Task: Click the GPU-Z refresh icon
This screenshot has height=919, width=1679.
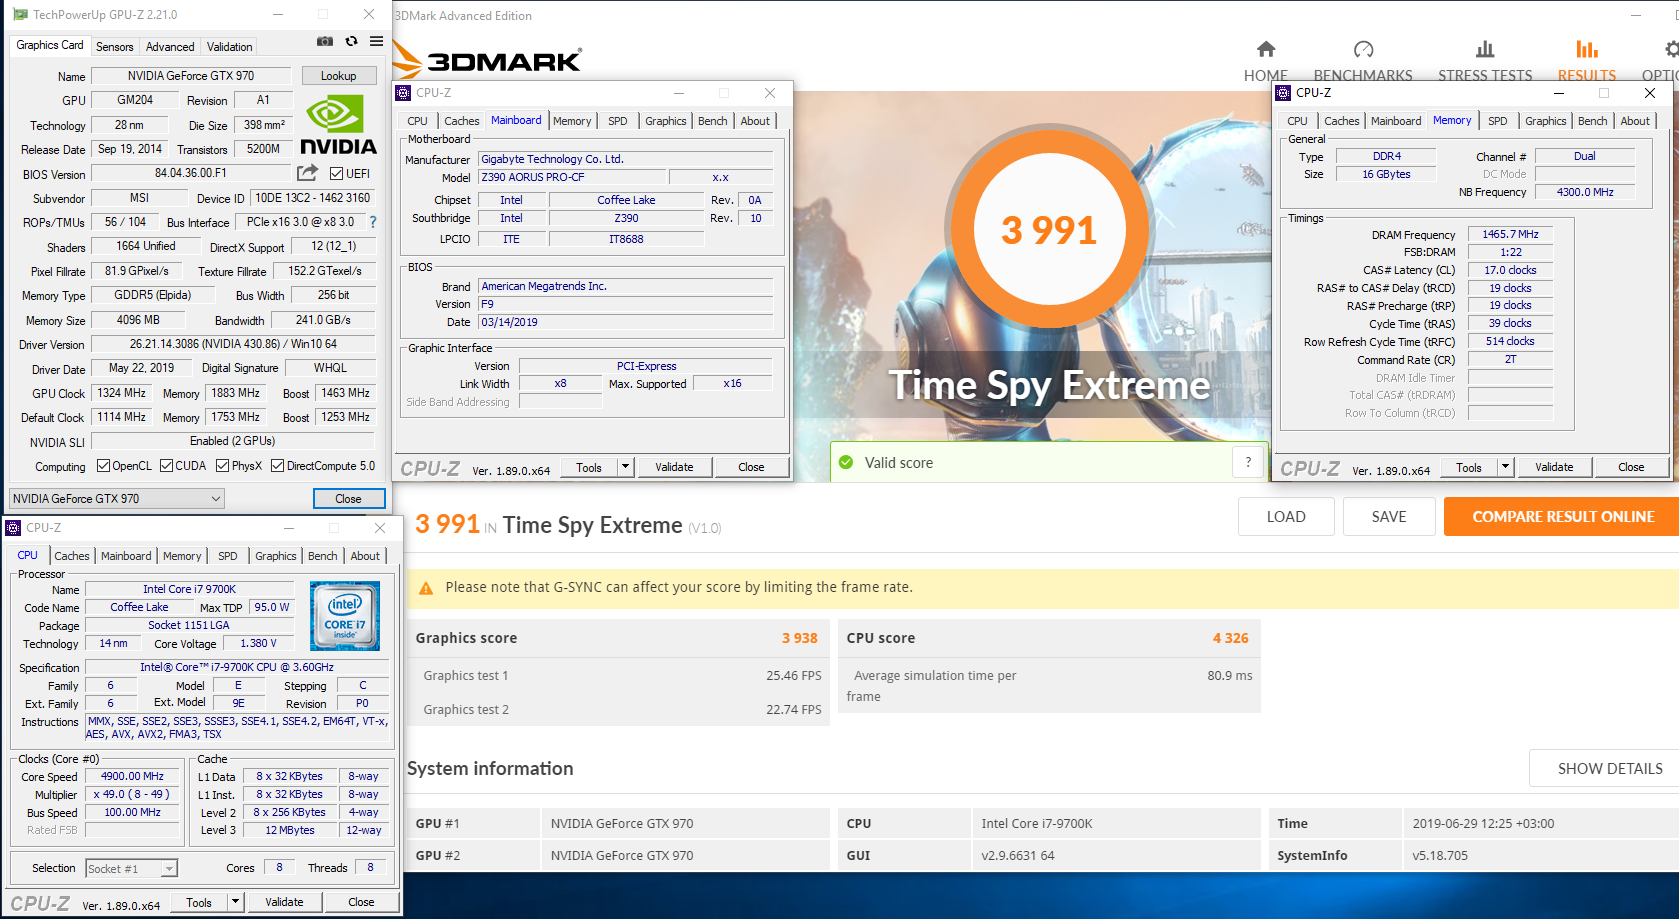Action: pos(351,41)
